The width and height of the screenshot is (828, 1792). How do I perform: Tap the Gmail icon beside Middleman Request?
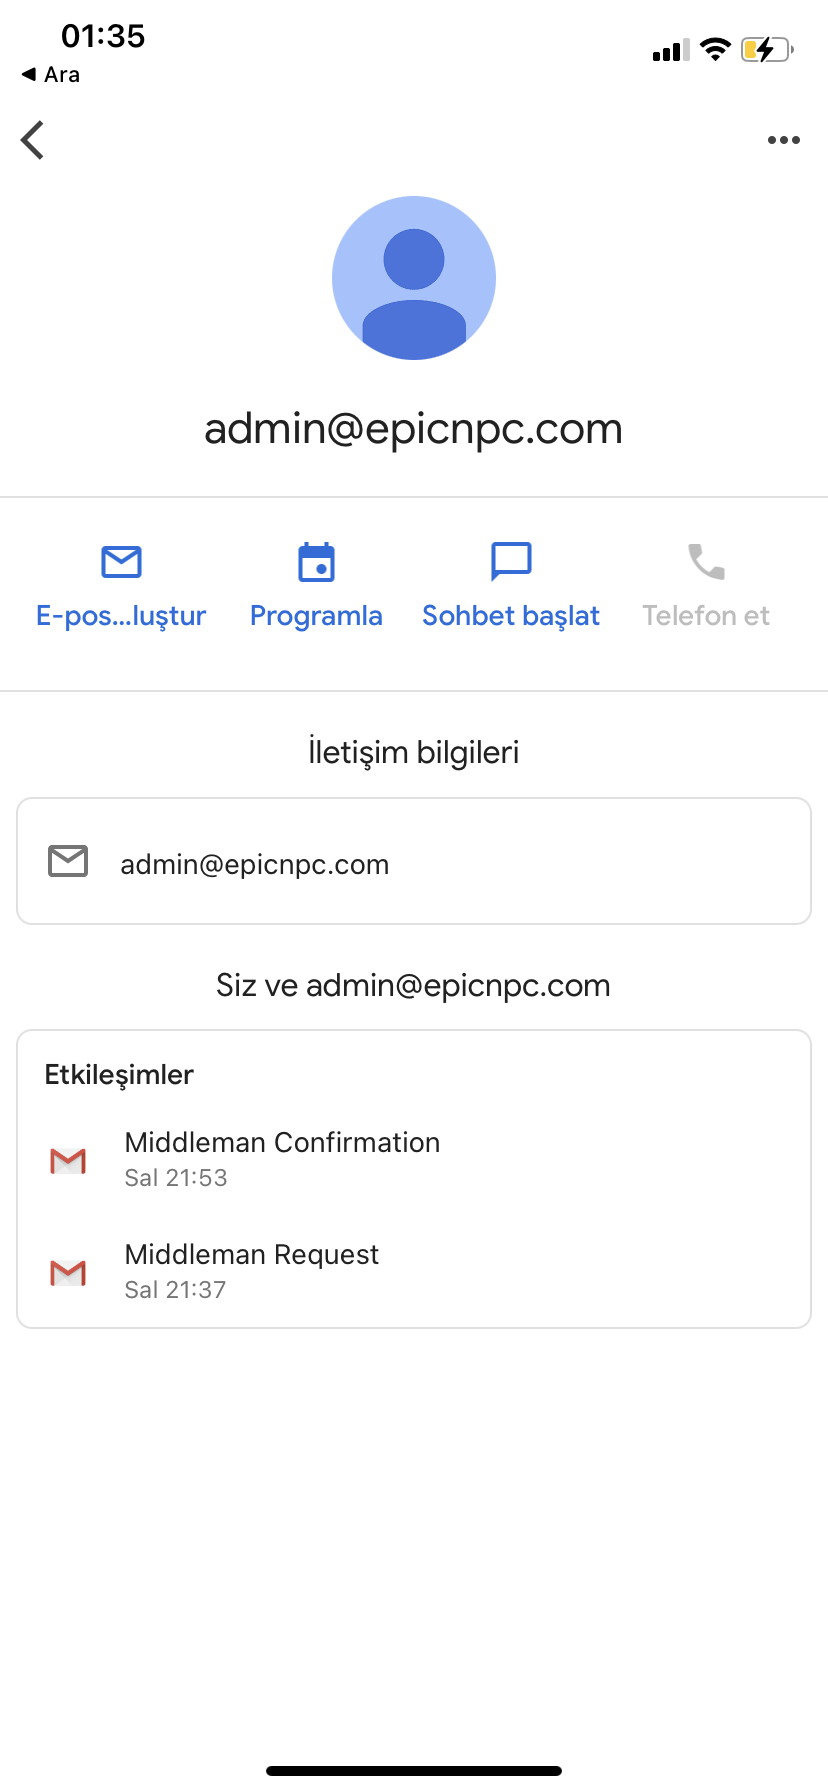pyautogui.click(x=68, y=1273)
